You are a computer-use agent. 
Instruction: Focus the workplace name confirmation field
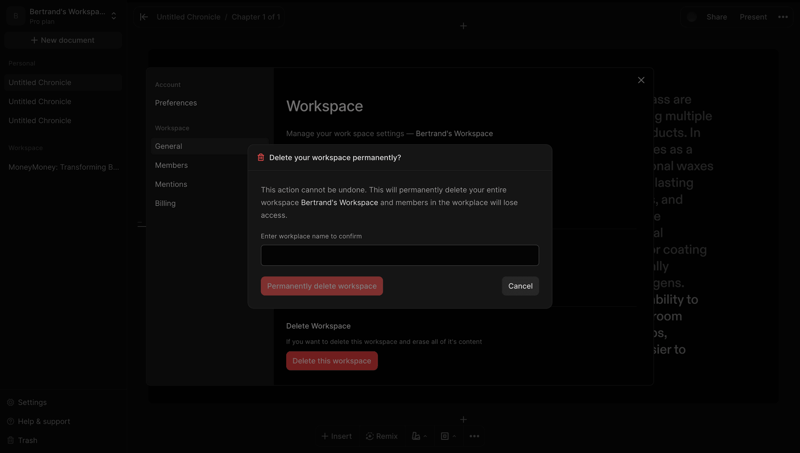tap(399, 255)
